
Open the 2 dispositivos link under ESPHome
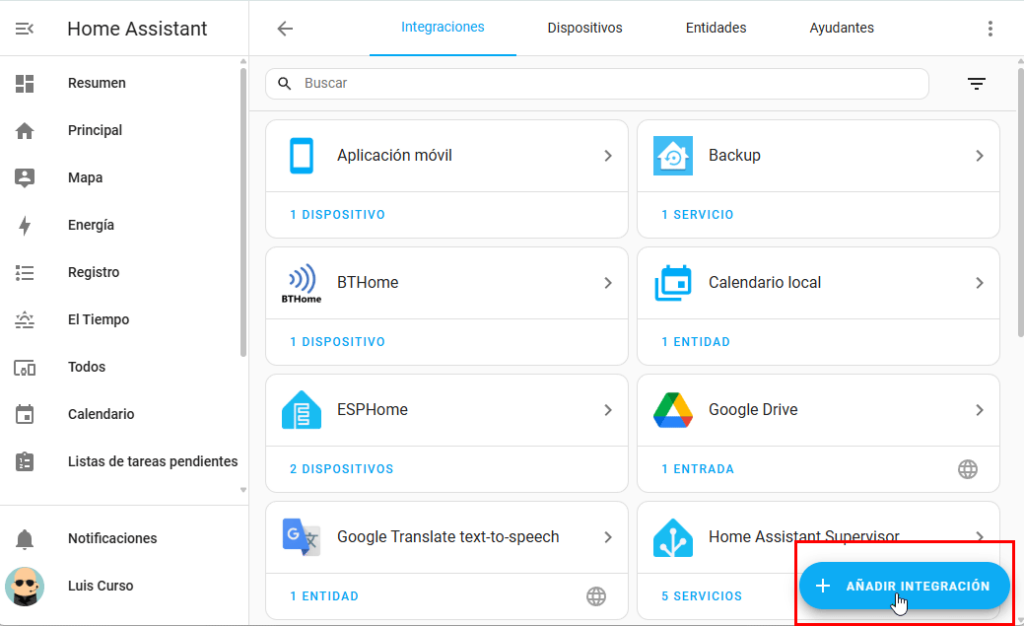(x=342, y=469)
